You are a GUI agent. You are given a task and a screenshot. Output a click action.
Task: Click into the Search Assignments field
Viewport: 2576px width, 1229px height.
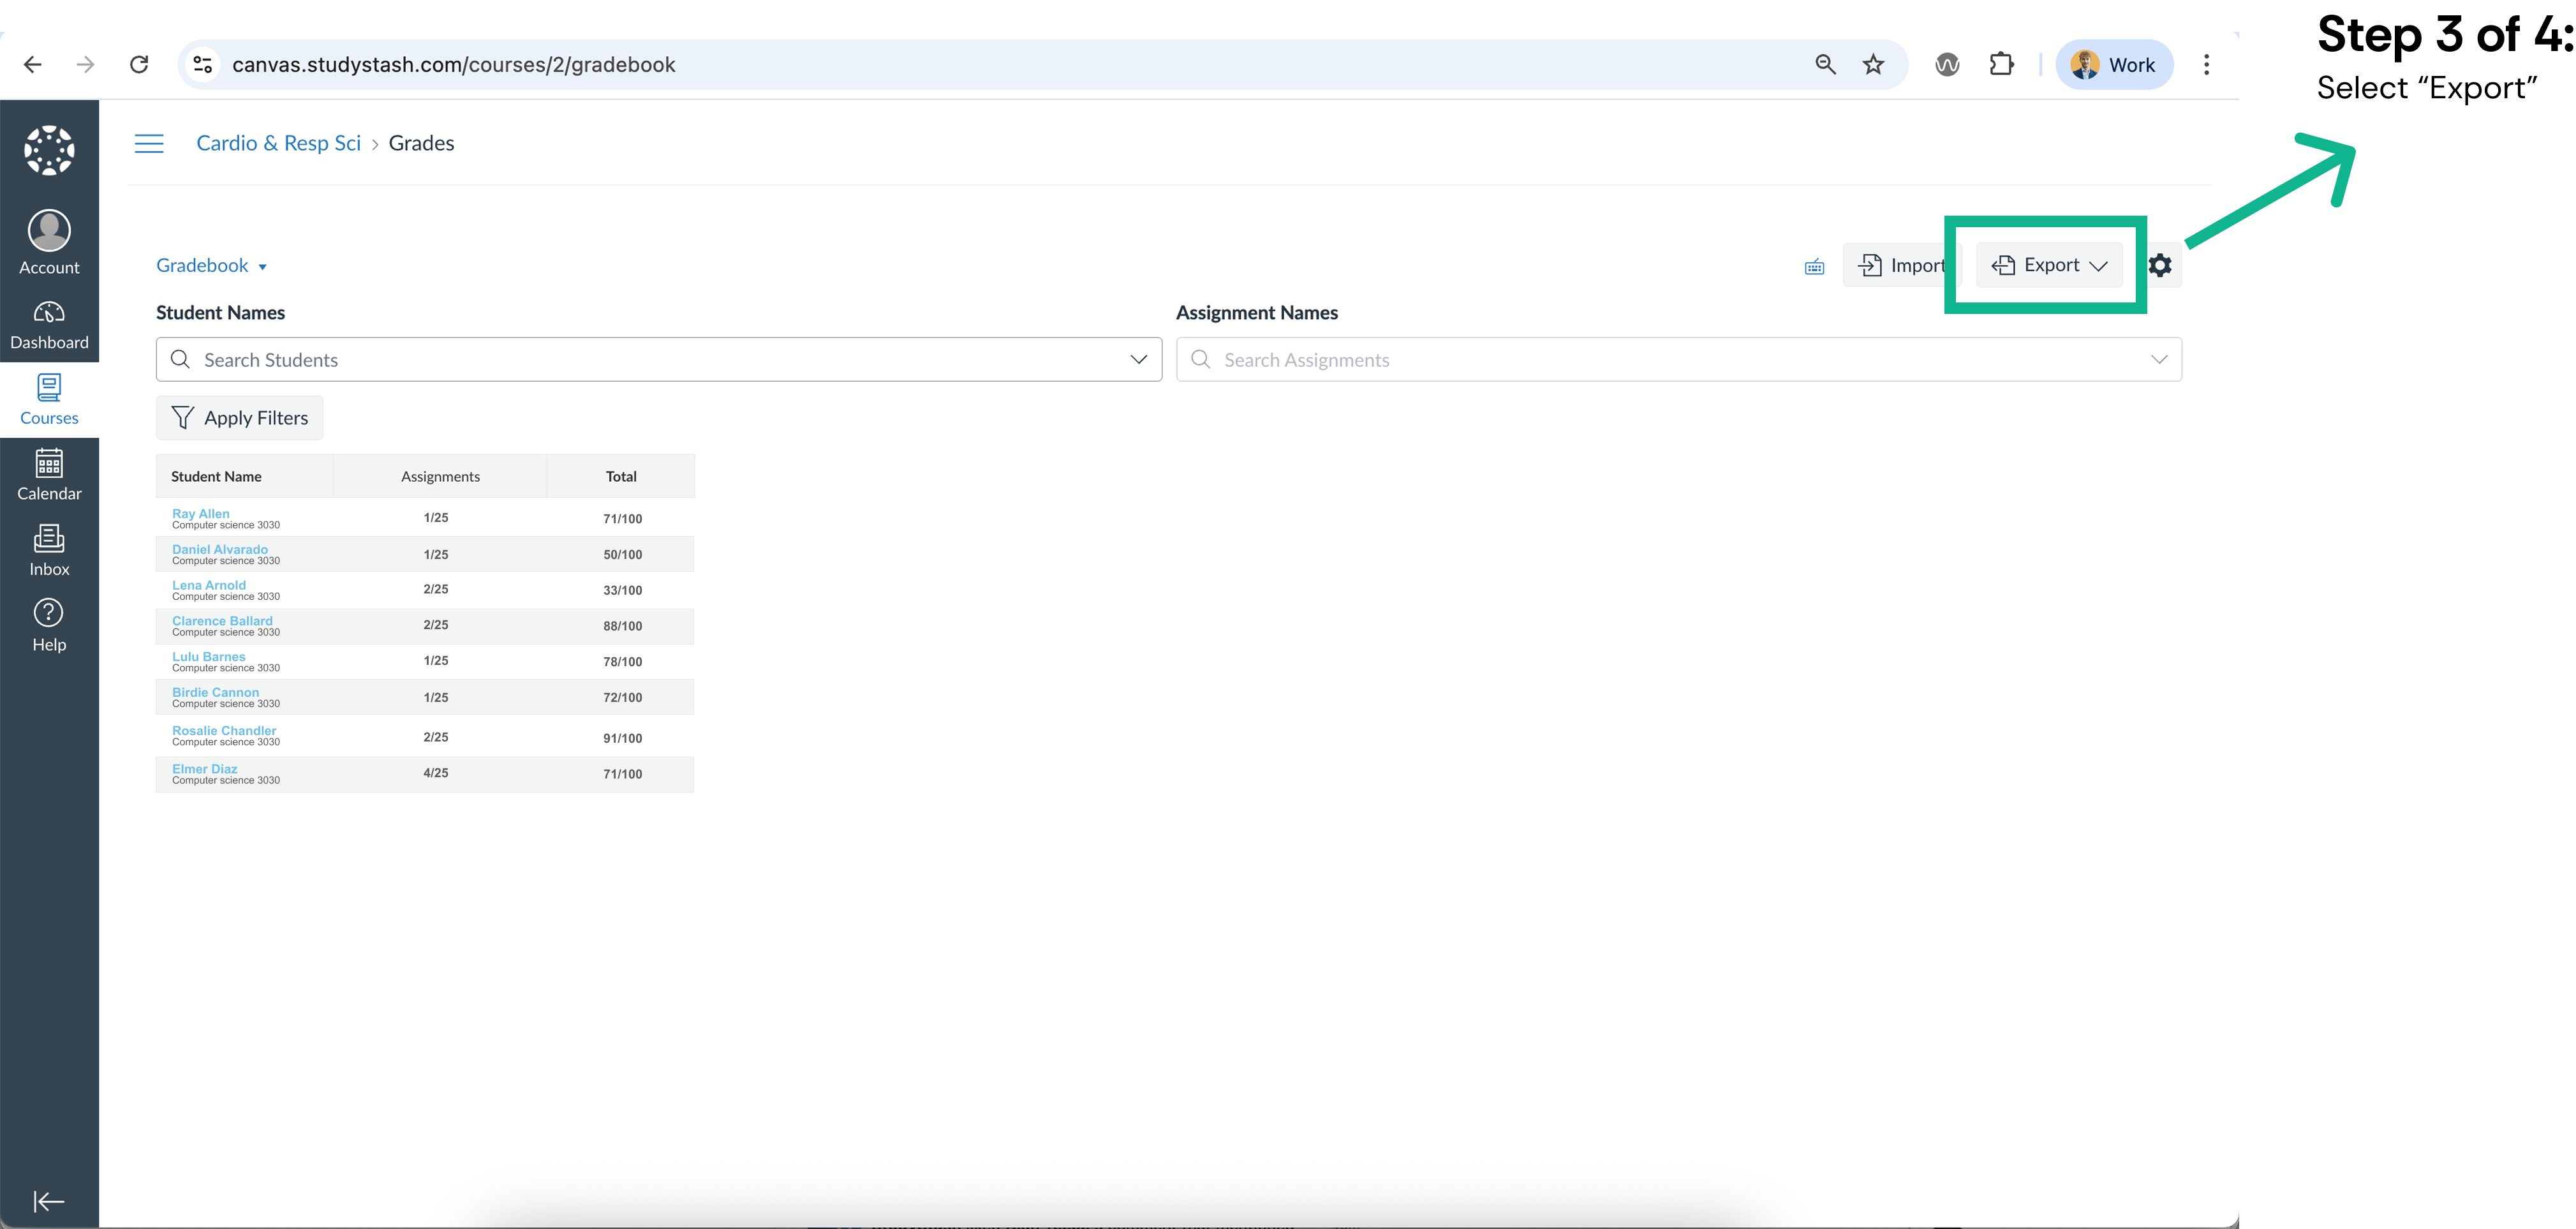(1679, 360)
